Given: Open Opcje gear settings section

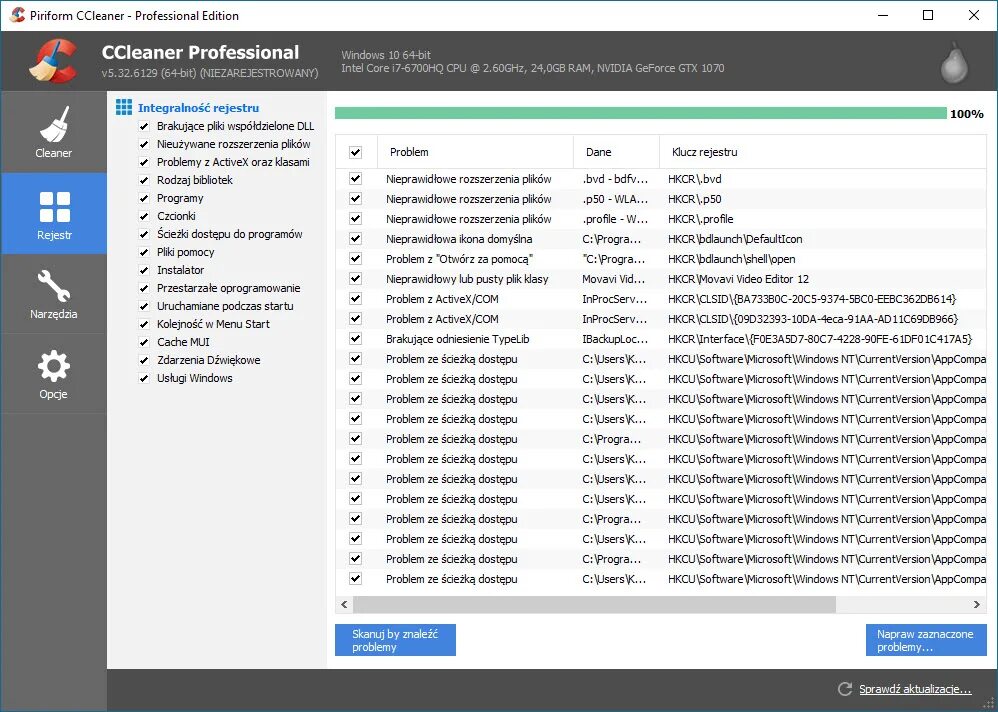Looking at the screenshot, I should 53,366.
